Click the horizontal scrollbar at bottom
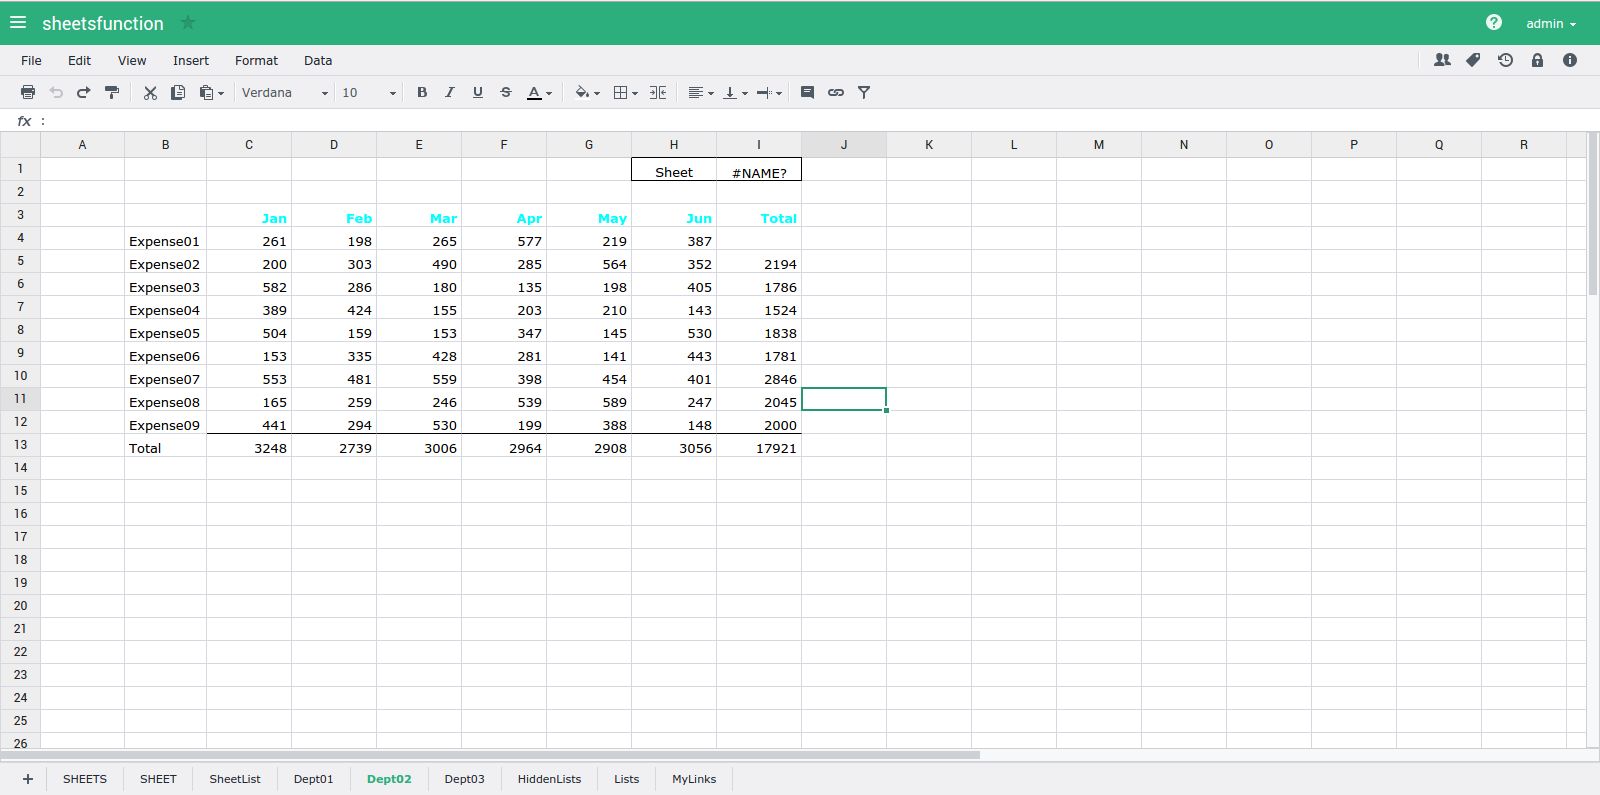This screenshot has width=1600, height=795. click(x=490, y=755)
